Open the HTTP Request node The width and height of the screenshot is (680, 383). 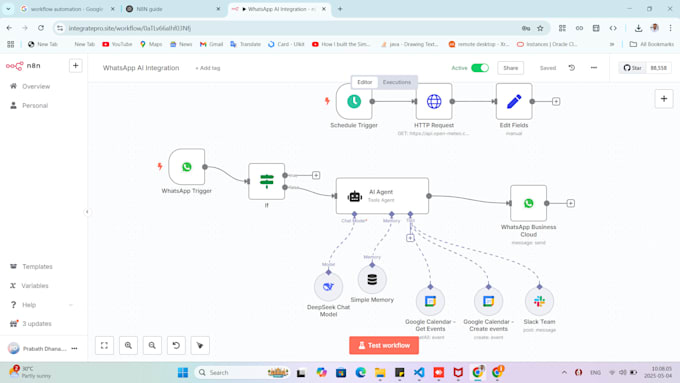(x=434, y=101)
